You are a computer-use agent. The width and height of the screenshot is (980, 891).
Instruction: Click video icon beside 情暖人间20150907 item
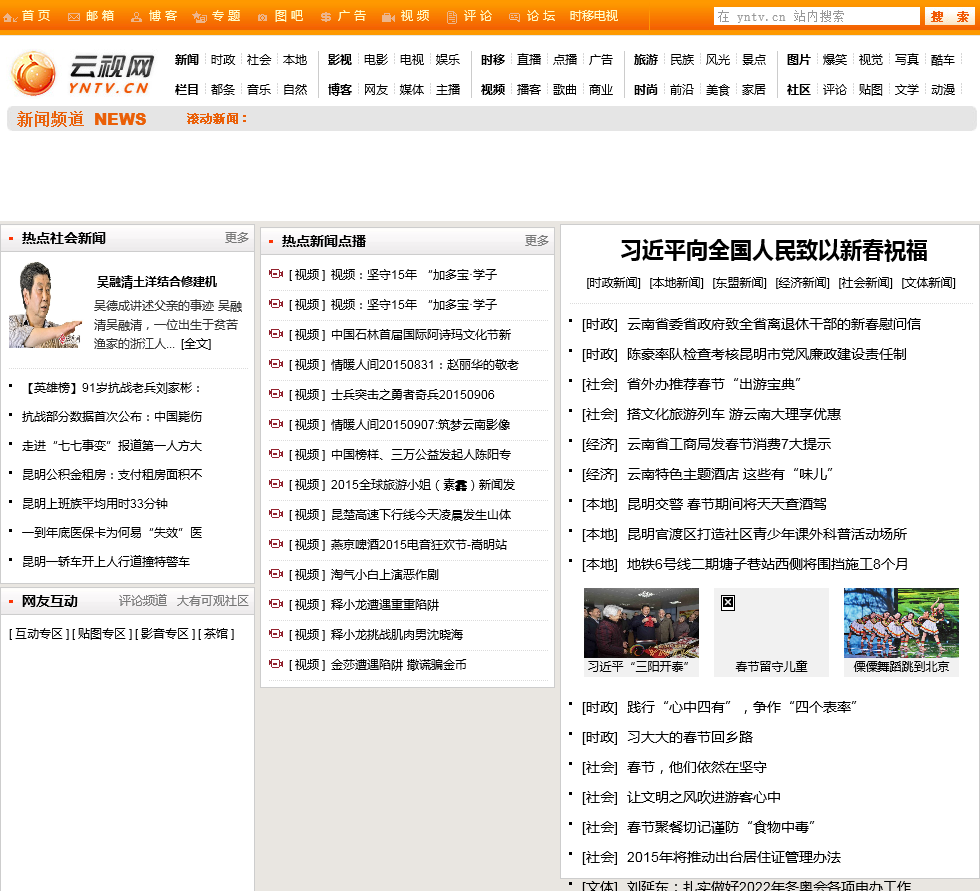[276, 424]
